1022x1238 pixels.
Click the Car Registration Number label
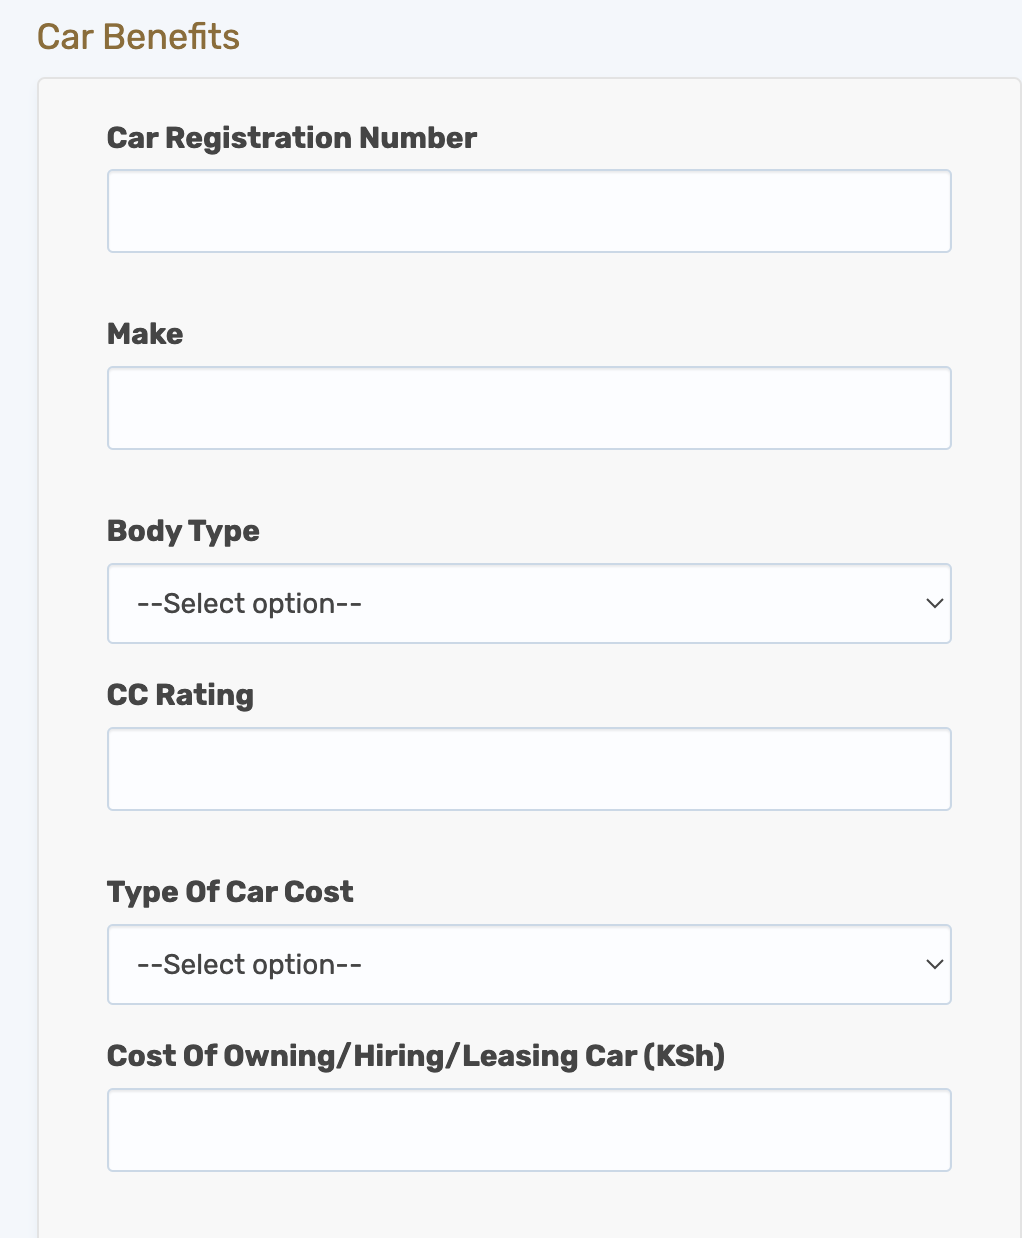[292, 138]
